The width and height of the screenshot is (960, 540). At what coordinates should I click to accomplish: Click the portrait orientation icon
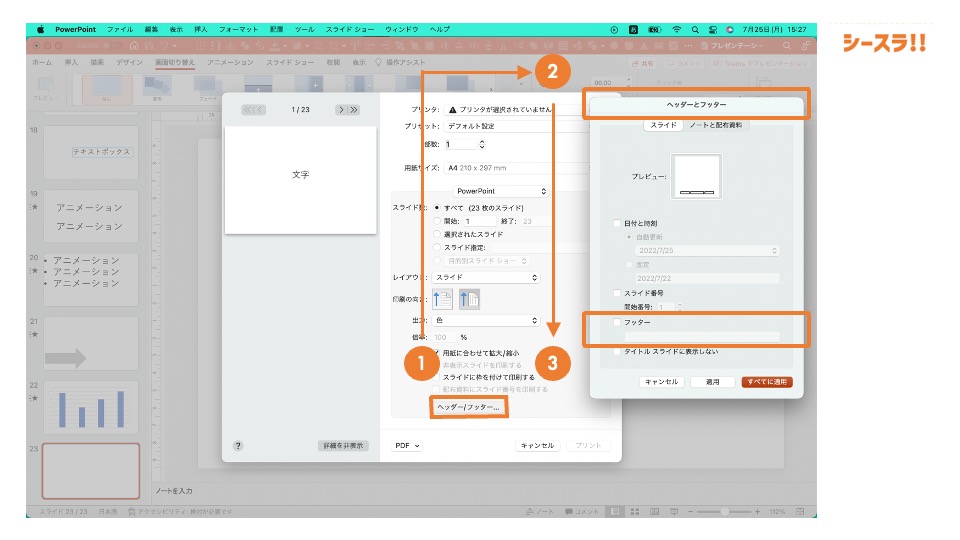(443, 298)
